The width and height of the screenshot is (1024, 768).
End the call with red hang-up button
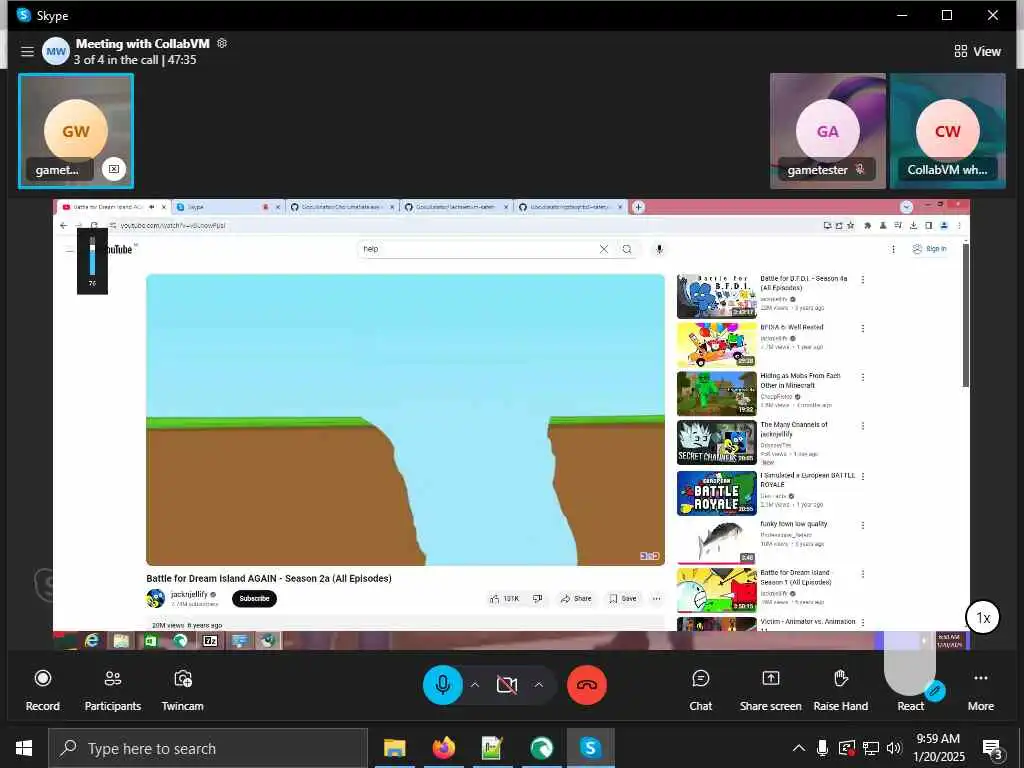pos(586,684)
